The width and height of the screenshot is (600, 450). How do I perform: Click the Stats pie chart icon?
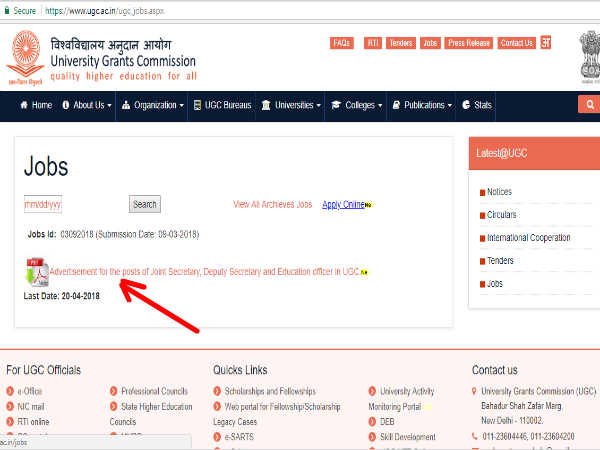tap(466, 105)
